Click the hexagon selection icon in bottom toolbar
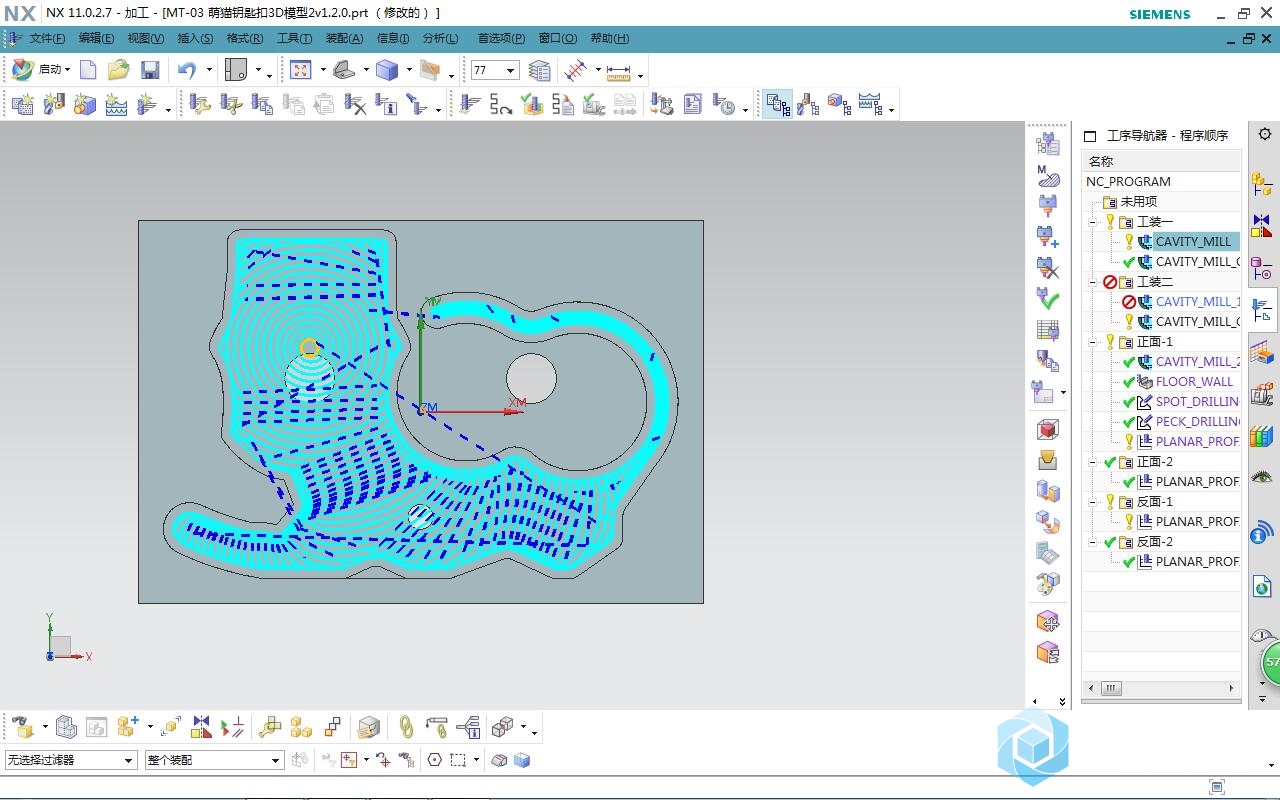The image size is (1280, 800). [434, 760]
